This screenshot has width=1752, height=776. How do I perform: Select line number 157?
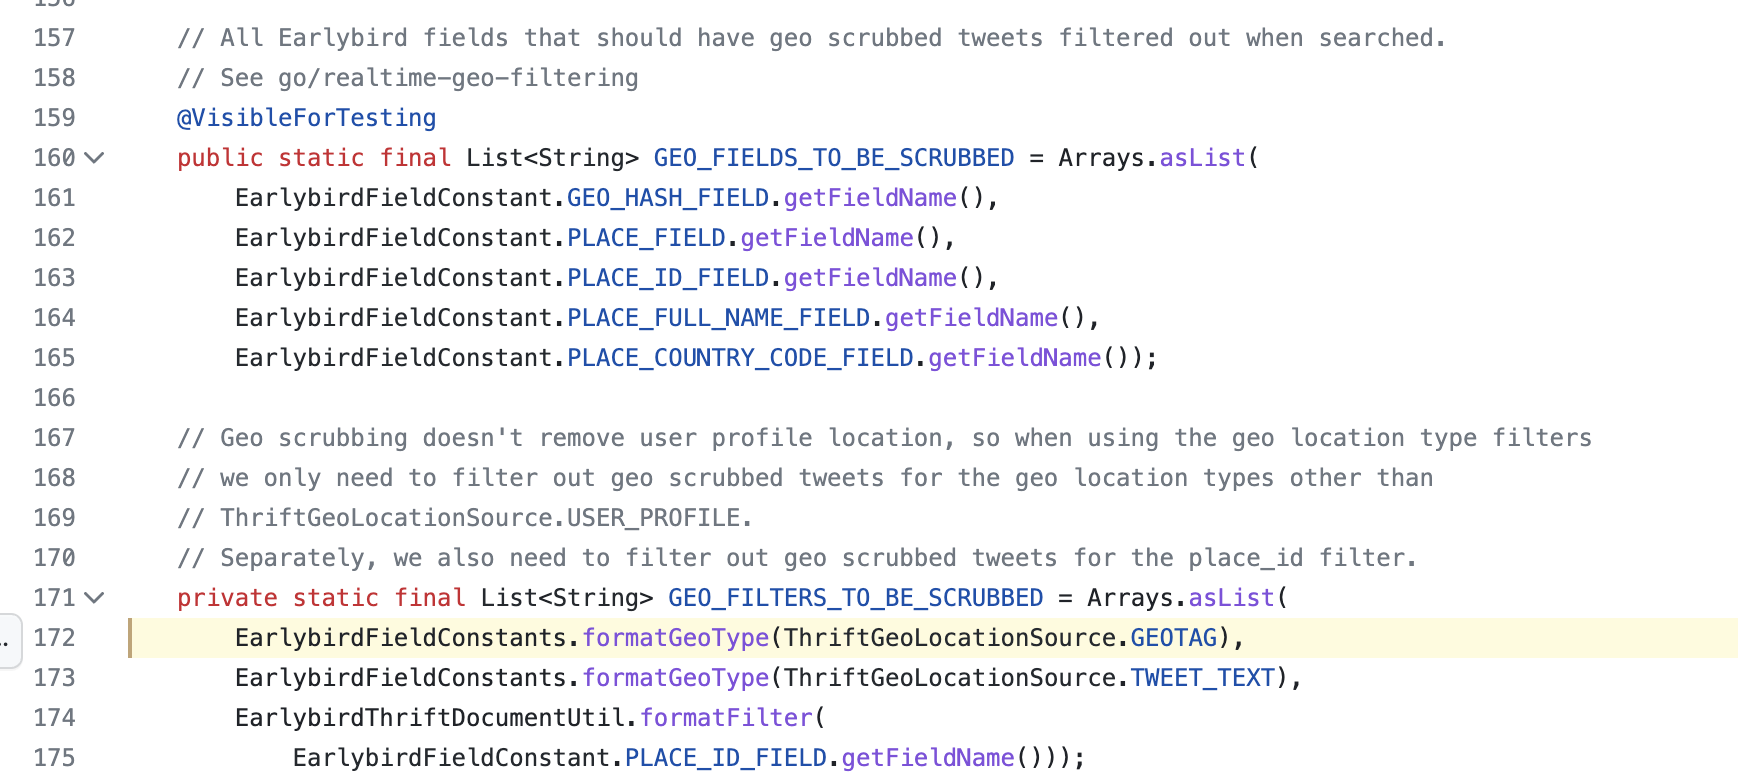(x=54, y=38)
